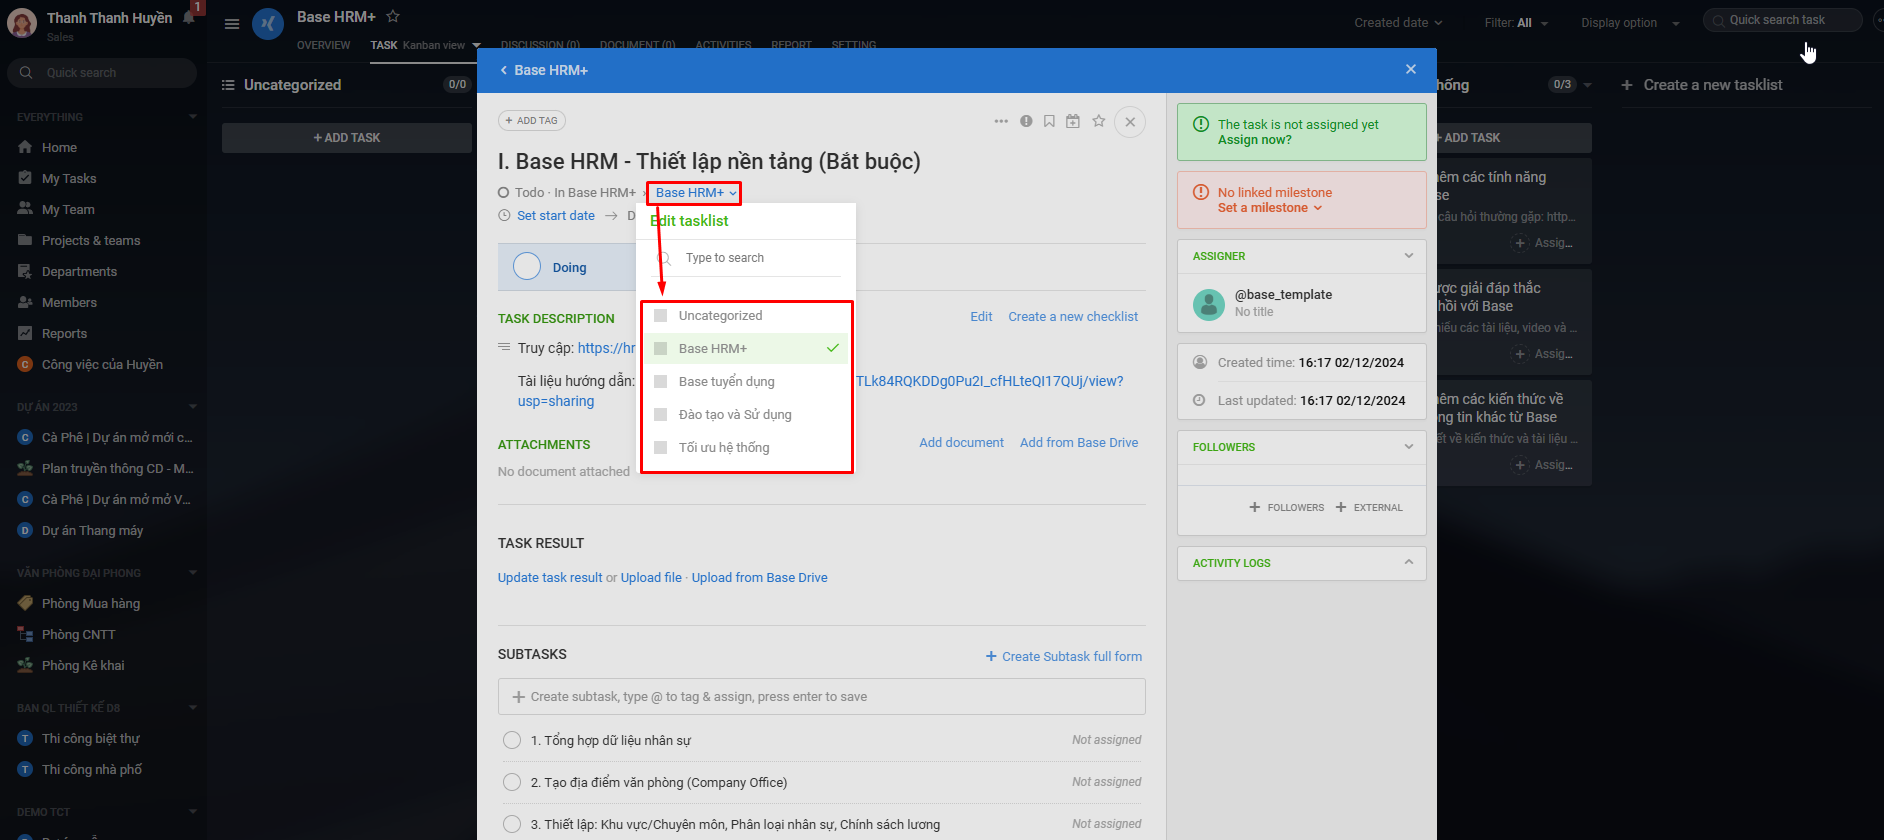Collapse the FOLLOWERS section
The height and width of the screenshot is (840, 1884).
[x=1409, y=447]
